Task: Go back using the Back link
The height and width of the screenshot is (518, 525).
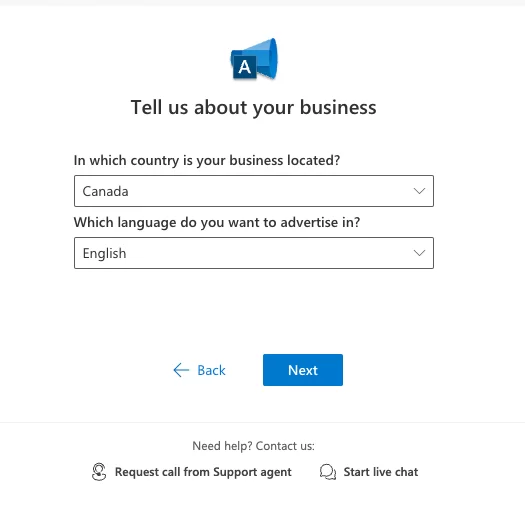Action: click(x=199, y=370)
